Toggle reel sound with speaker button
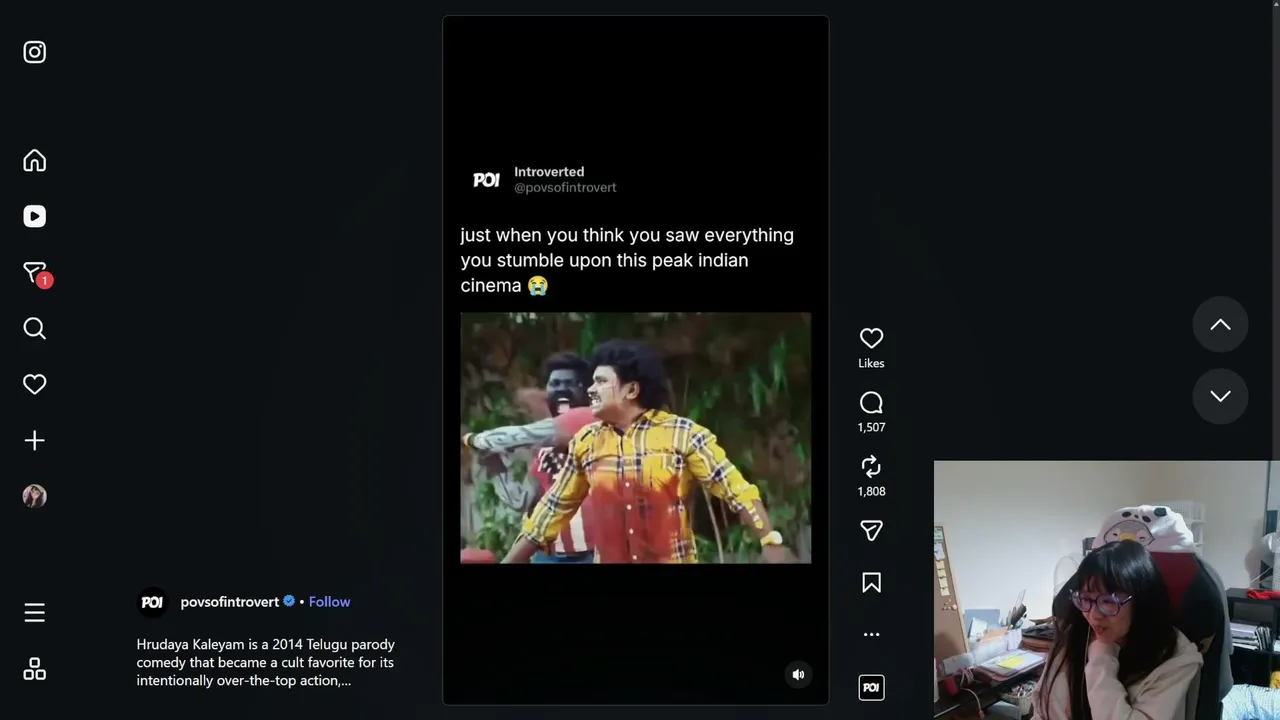The image size is (1280, 720). click(798, 674)
